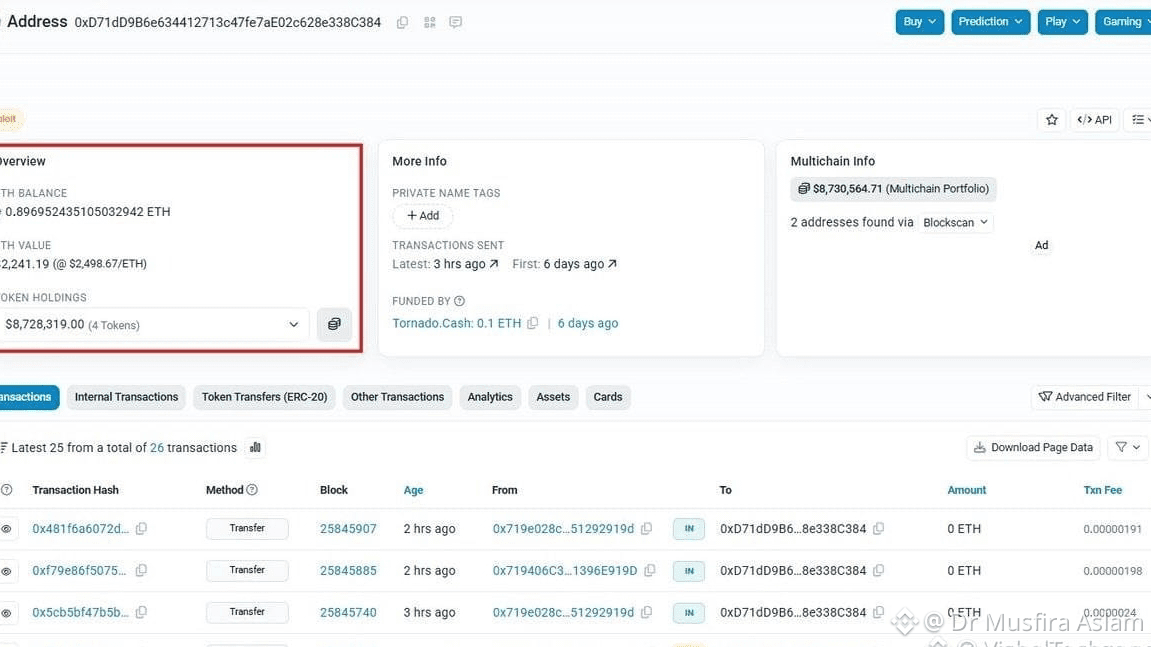
Task: Open the address QR code icon
Action: click(429, 23)
